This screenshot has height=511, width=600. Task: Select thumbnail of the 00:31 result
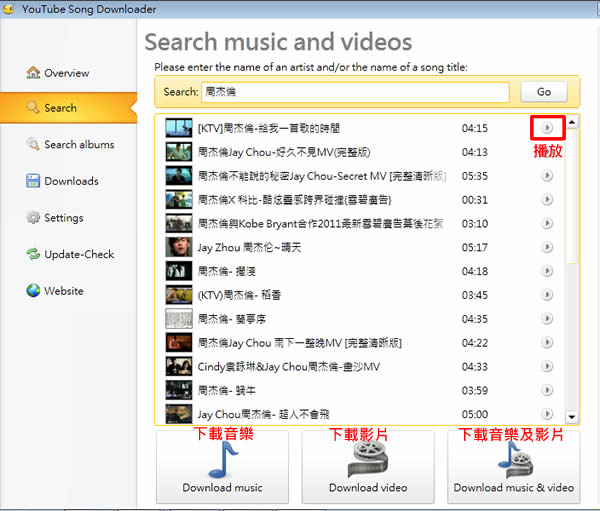pyautogui.click(x=179, y=199)
